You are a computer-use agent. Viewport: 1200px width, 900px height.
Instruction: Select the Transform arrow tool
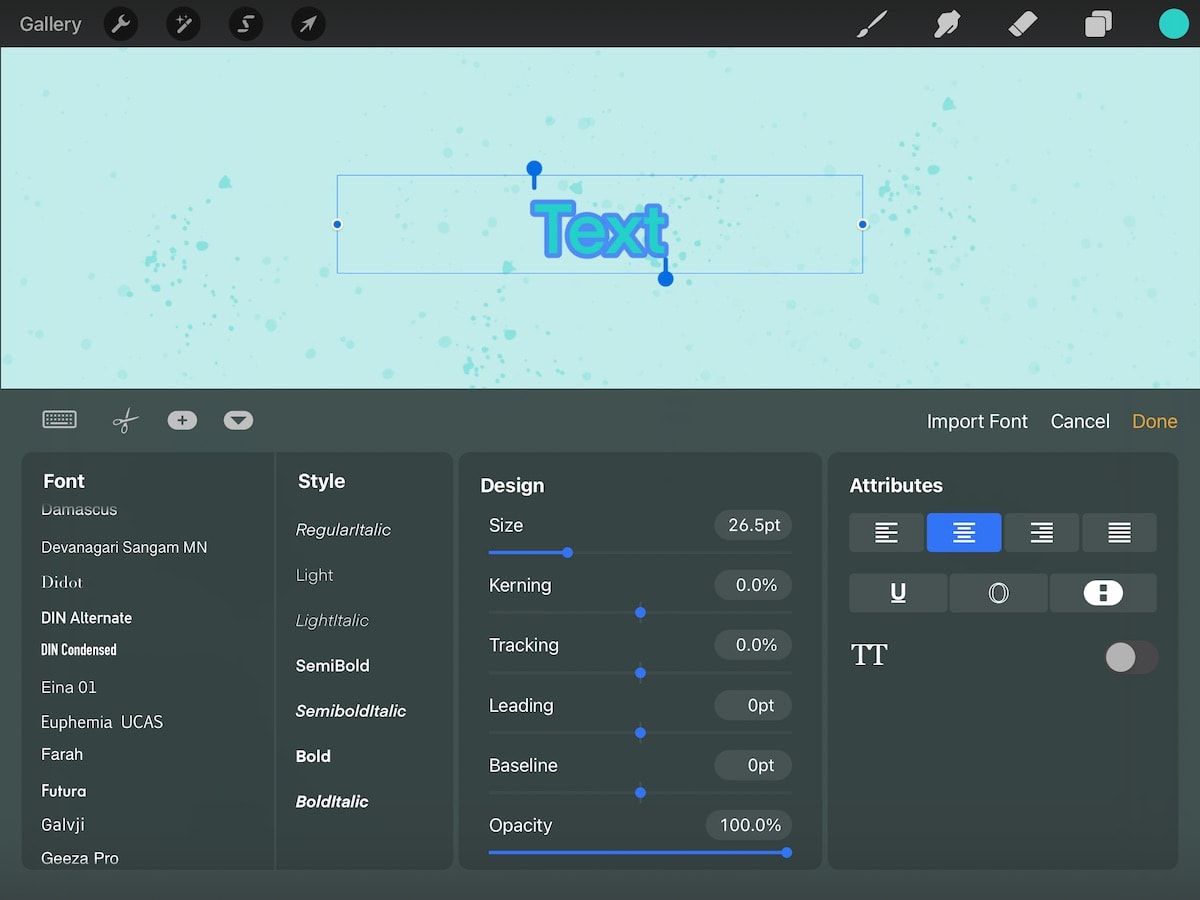click(x=308, y=23)
